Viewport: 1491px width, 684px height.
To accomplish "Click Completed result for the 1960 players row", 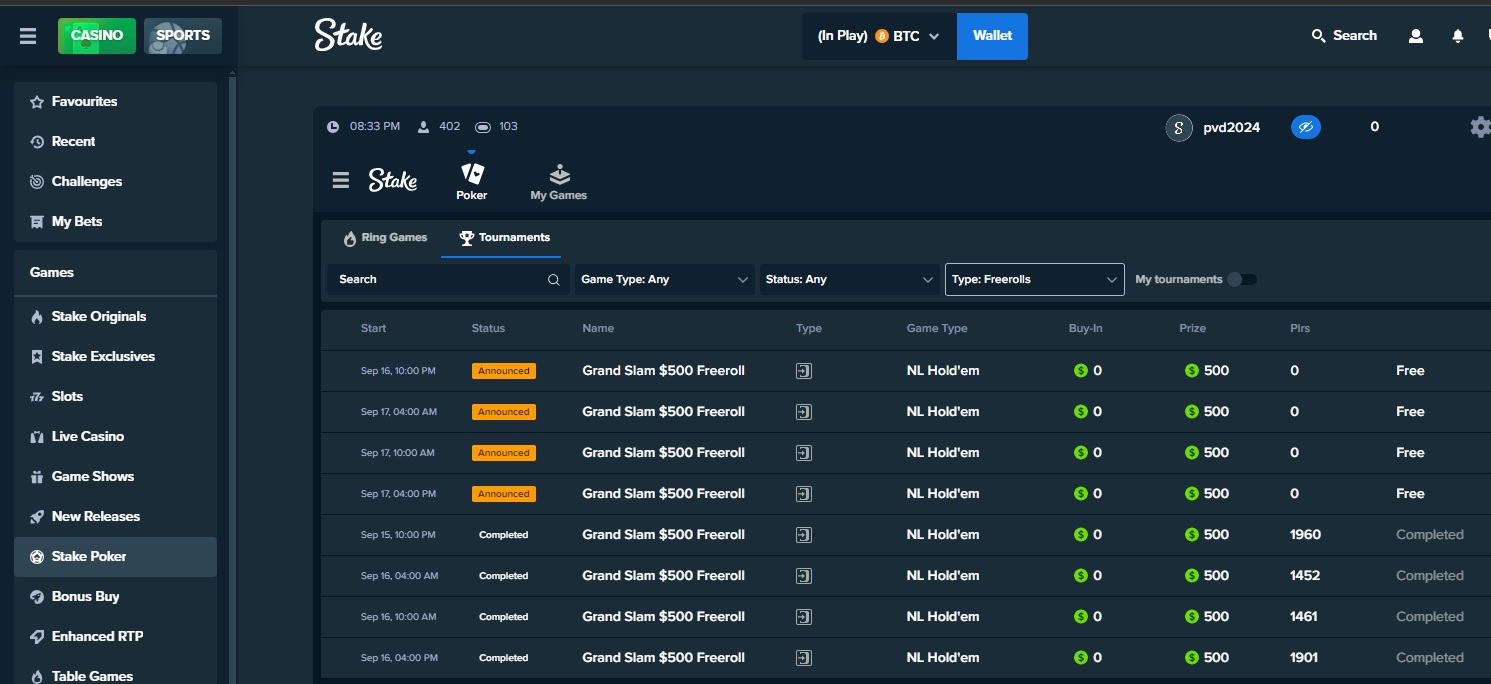I will pyautogui.click(x=1429, y=535).
